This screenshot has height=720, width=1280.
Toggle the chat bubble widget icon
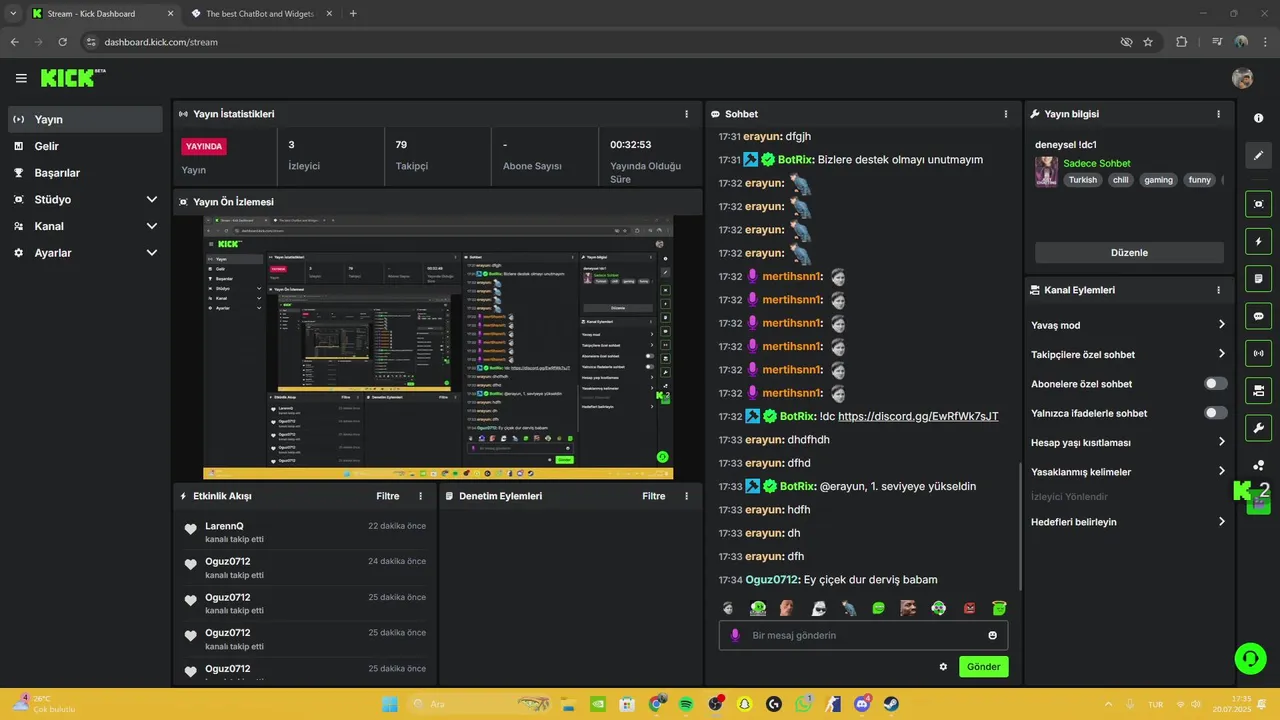pyautogui.click(x=1258, y=316)
